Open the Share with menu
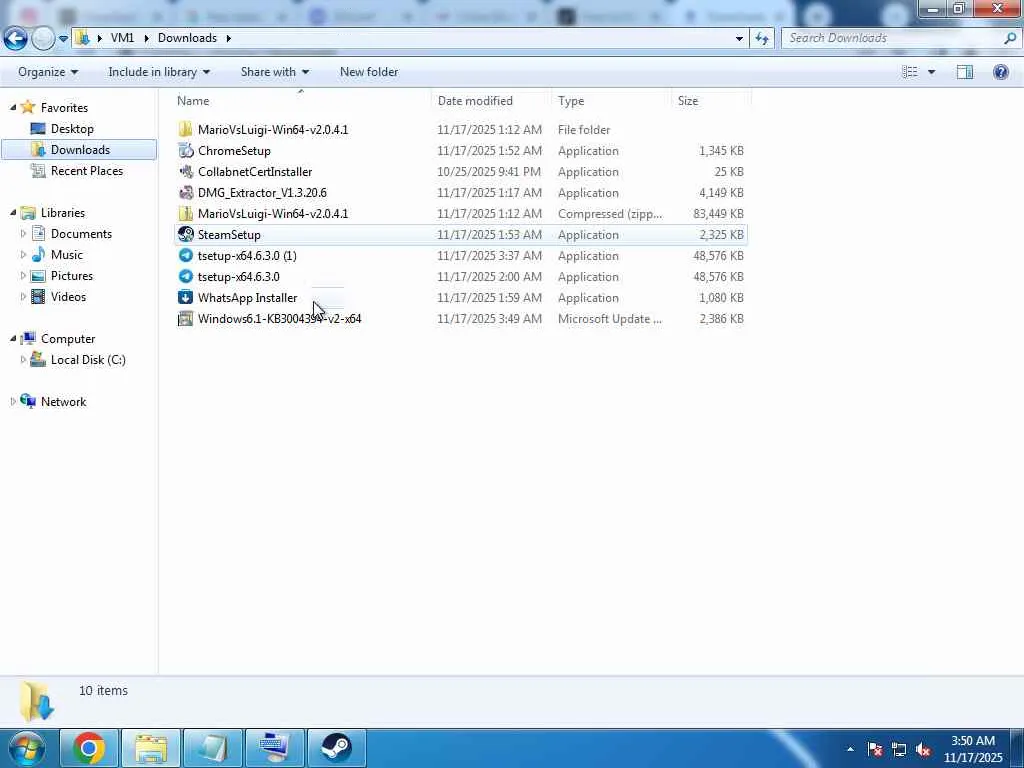The width and height of the screenshot is (1024, 768). [274, 72]
